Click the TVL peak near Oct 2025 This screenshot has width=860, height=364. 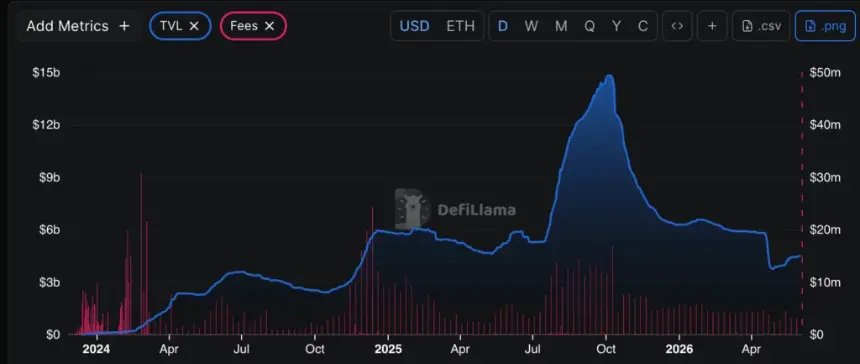point(609,76)
